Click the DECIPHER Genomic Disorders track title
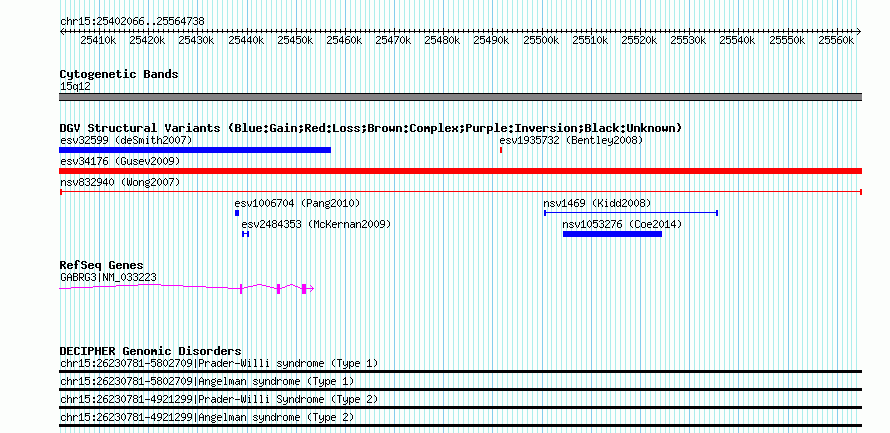The height and width of the screenshot is (433, 890). coord(150,351)
